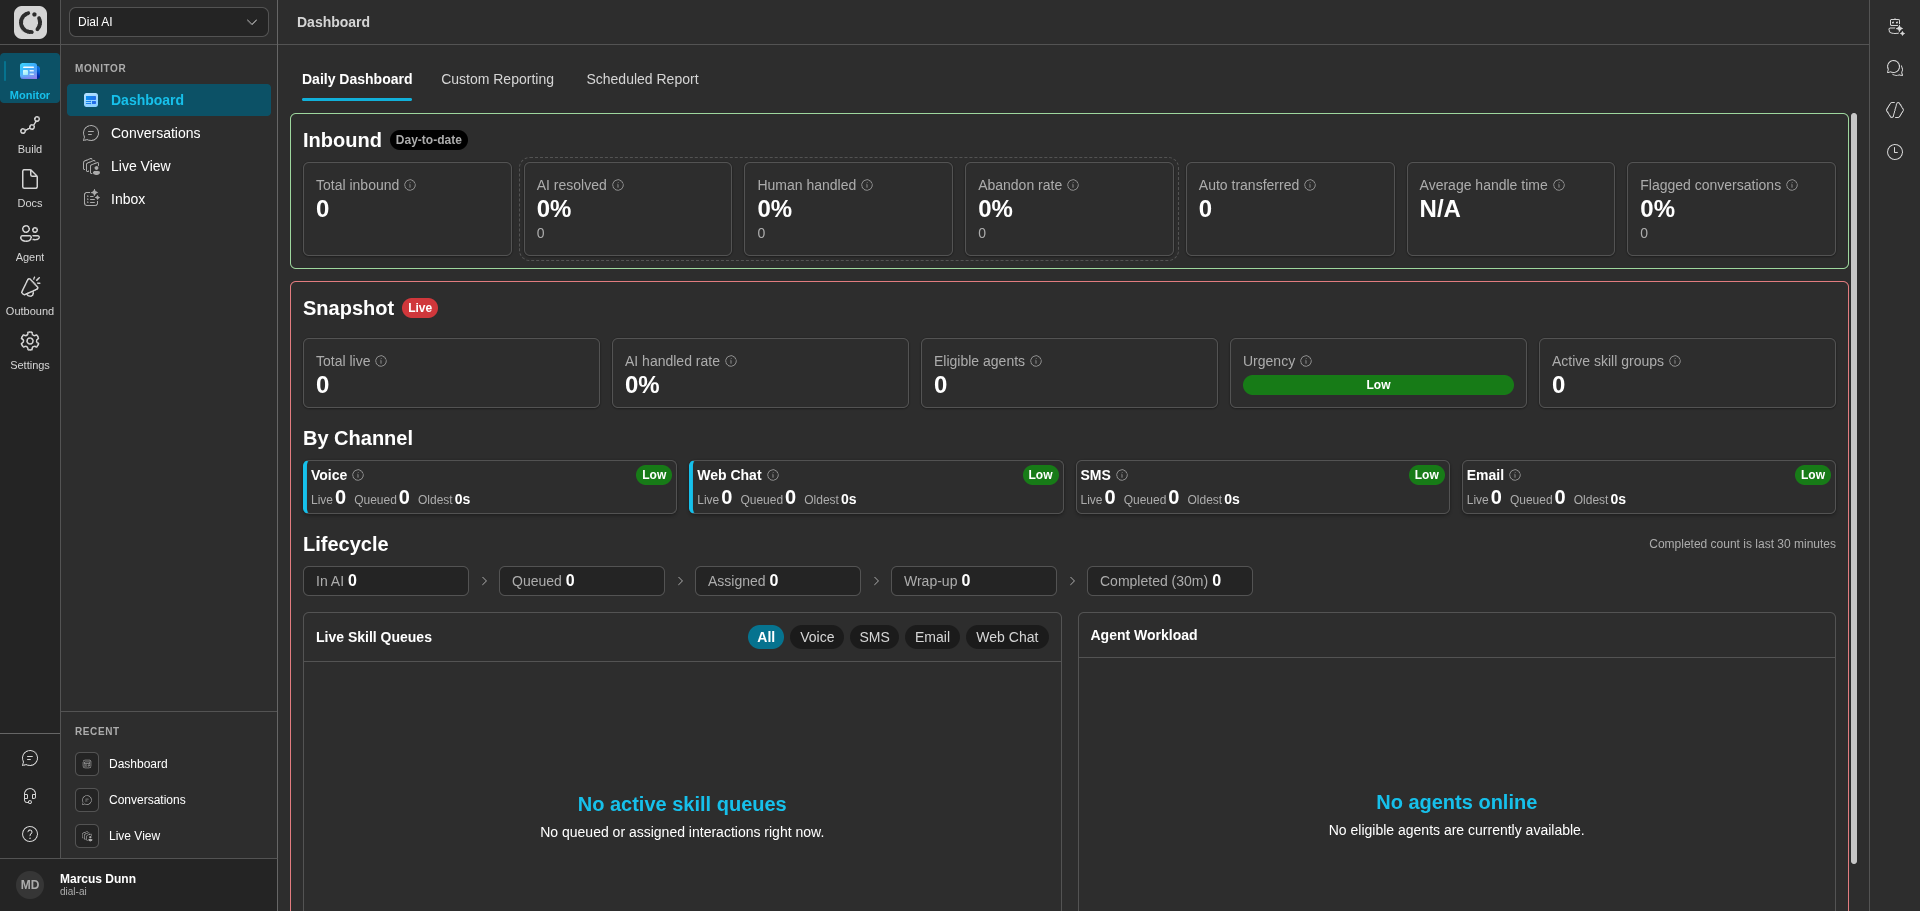The height and width of the screenshot is (911, 1920).
Task: Open Conversations in Monitor menu
Action: click(x=169, y=133)
